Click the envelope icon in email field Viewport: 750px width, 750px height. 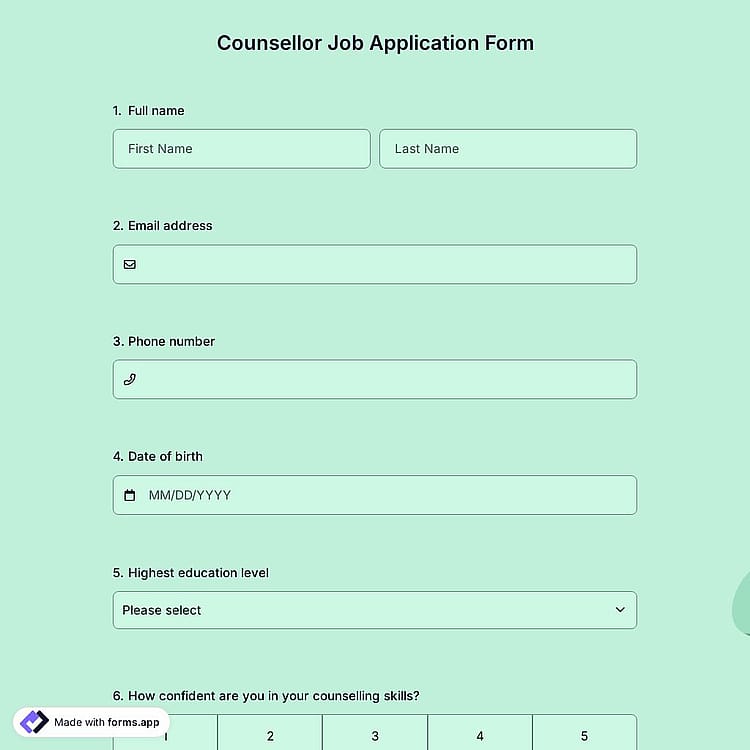click(130, 265)
